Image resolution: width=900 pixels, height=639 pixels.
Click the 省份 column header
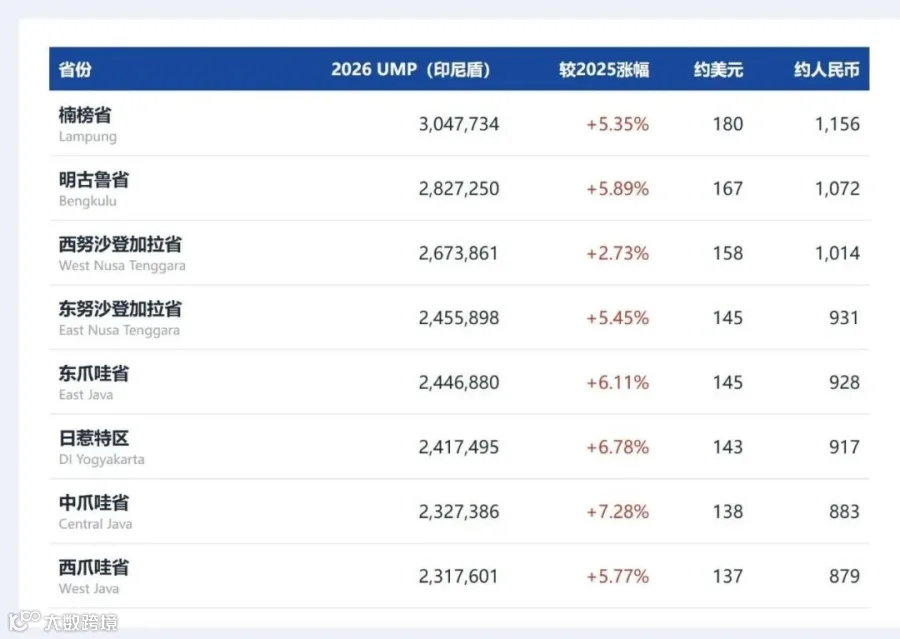click(75, 69)
